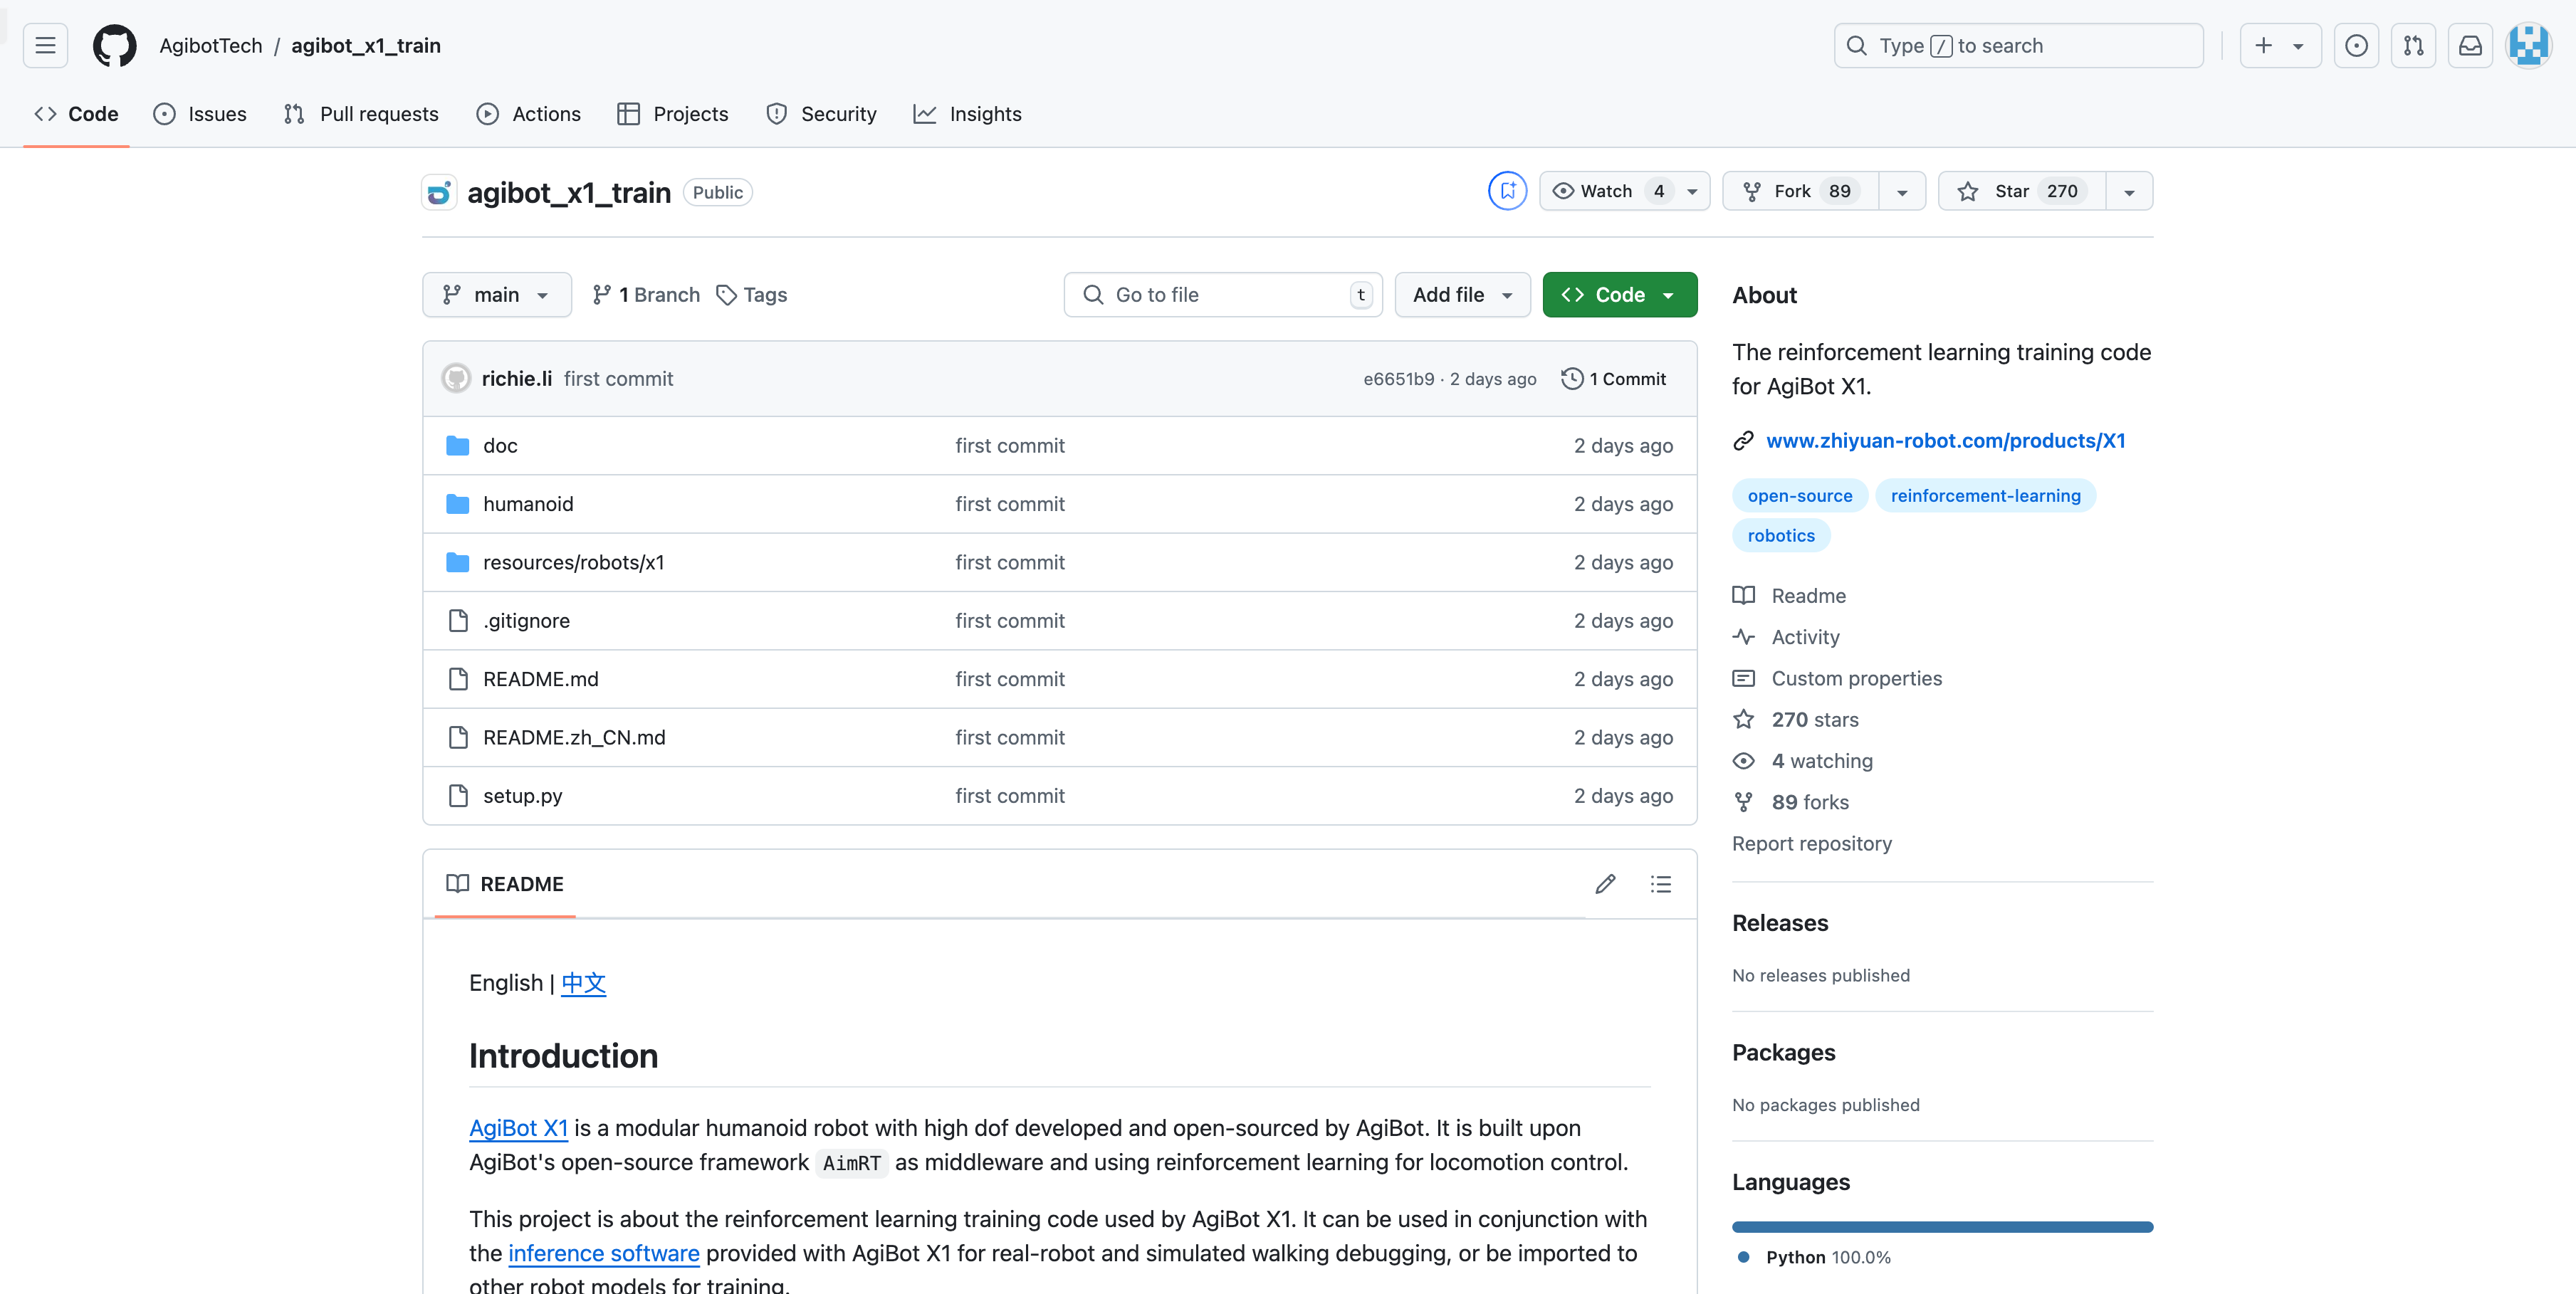Open the AgibotTech organization link
Viewport: 2576px width, 1294px height.
[210, 46]
